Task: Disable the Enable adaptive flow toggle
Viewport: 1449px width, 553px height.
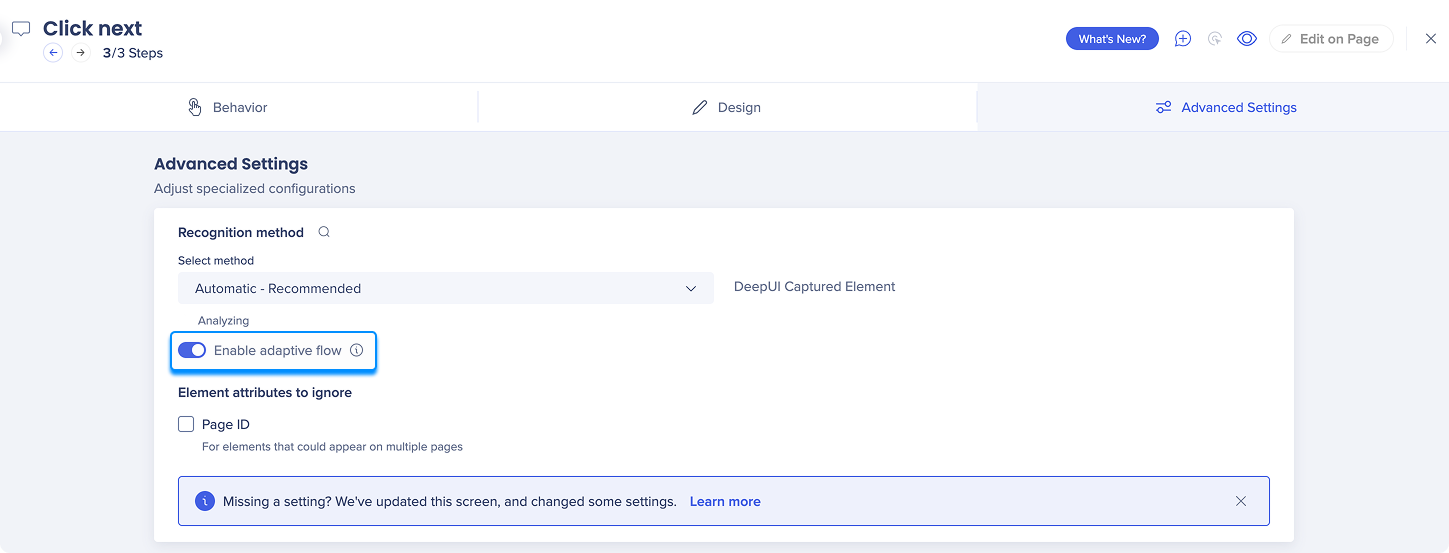Action: coord(192,351)
